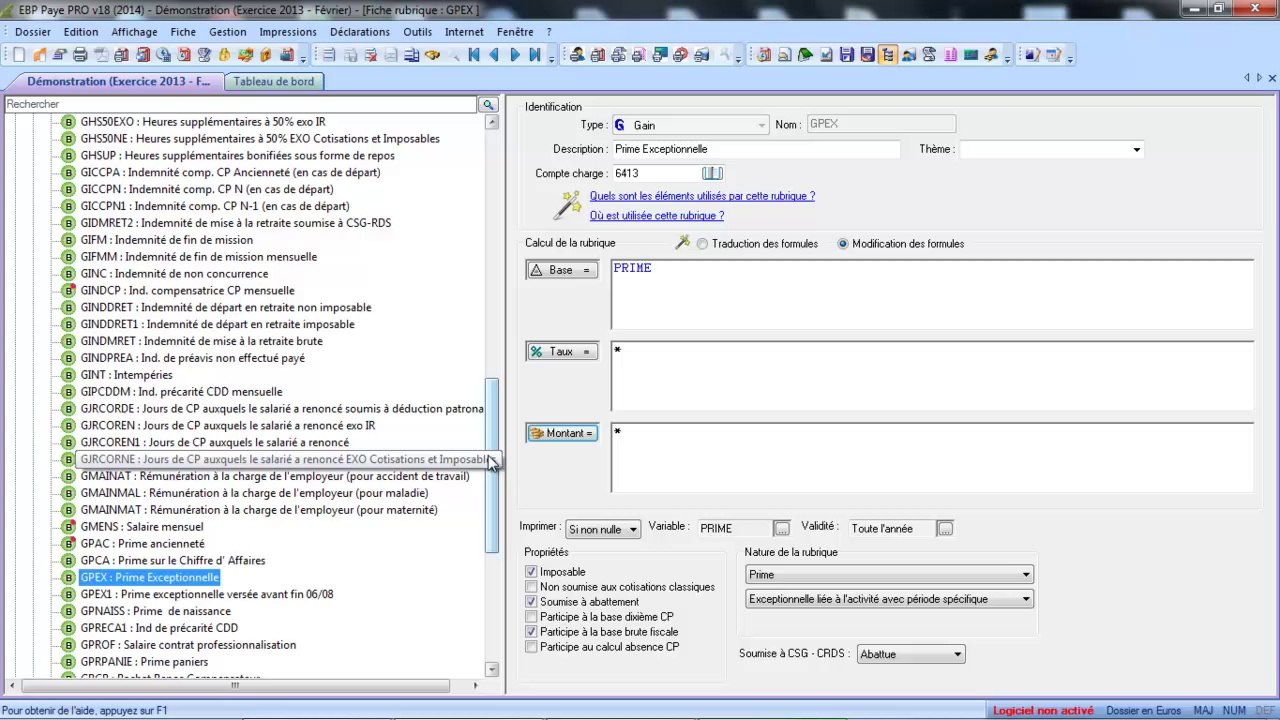This screenshot has height=720, width=1280.
Task: Click the Base formula text area containing PRIME
Action: coord(932,294)
